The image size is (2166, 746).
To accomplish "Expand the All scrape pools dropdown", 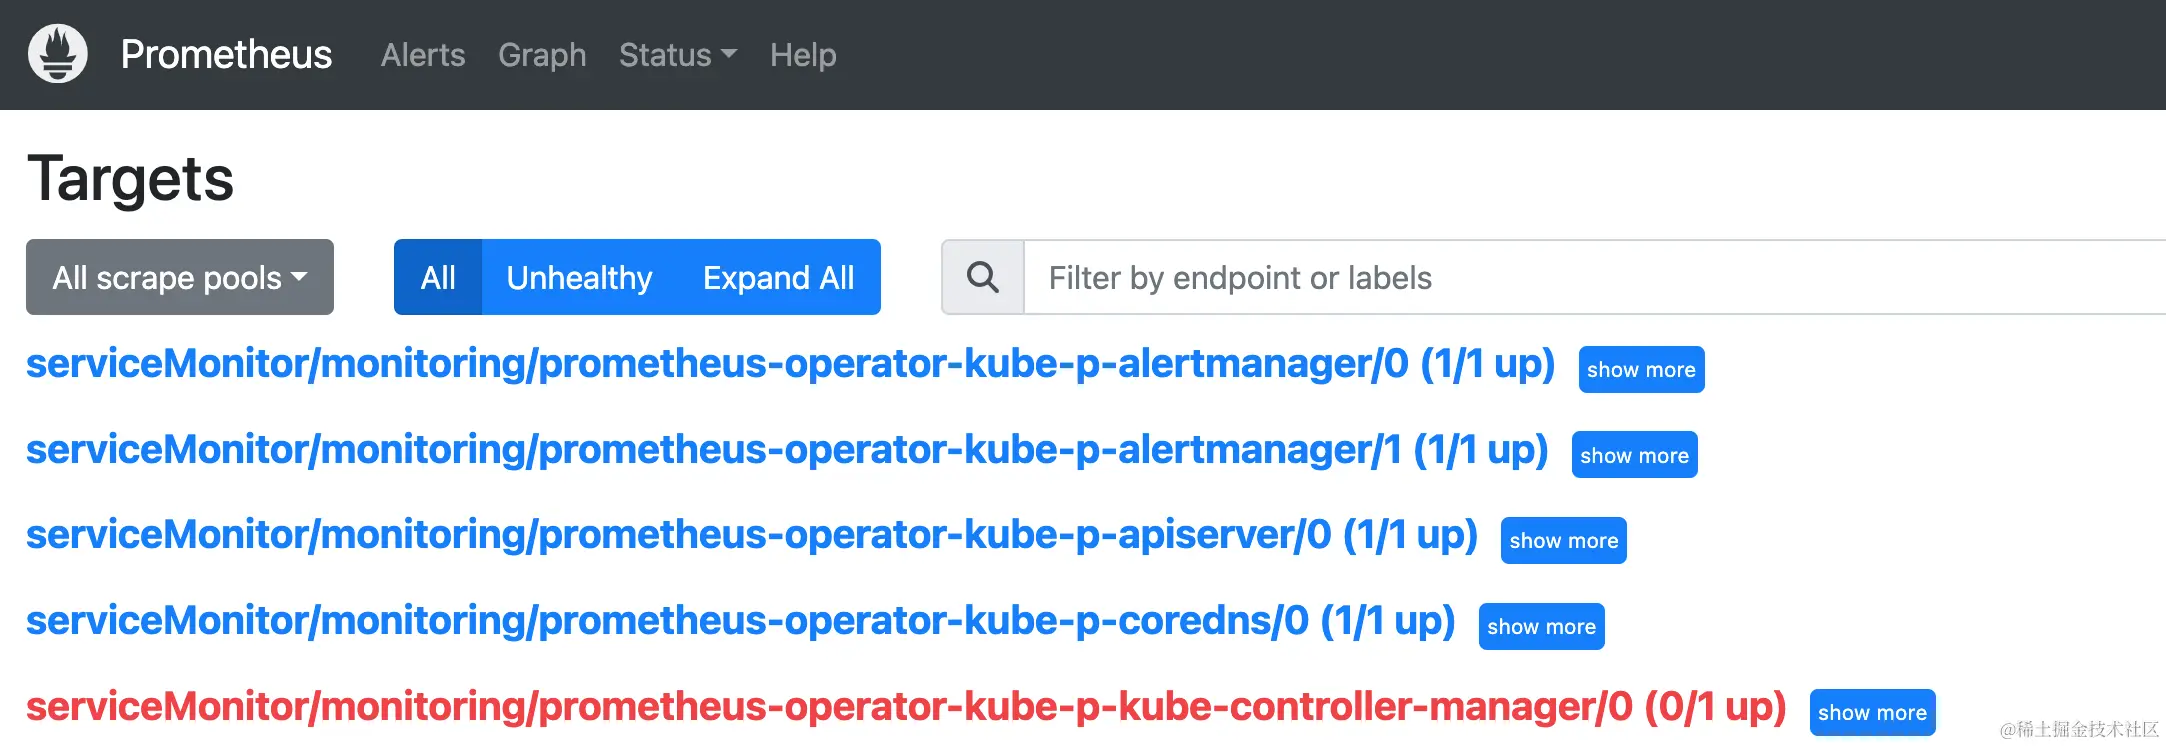I will pos(180,277).
